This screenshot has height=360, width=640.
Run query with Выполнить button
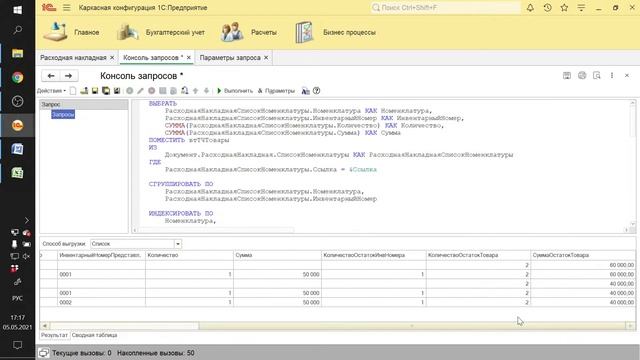click(x=235, y=91)
